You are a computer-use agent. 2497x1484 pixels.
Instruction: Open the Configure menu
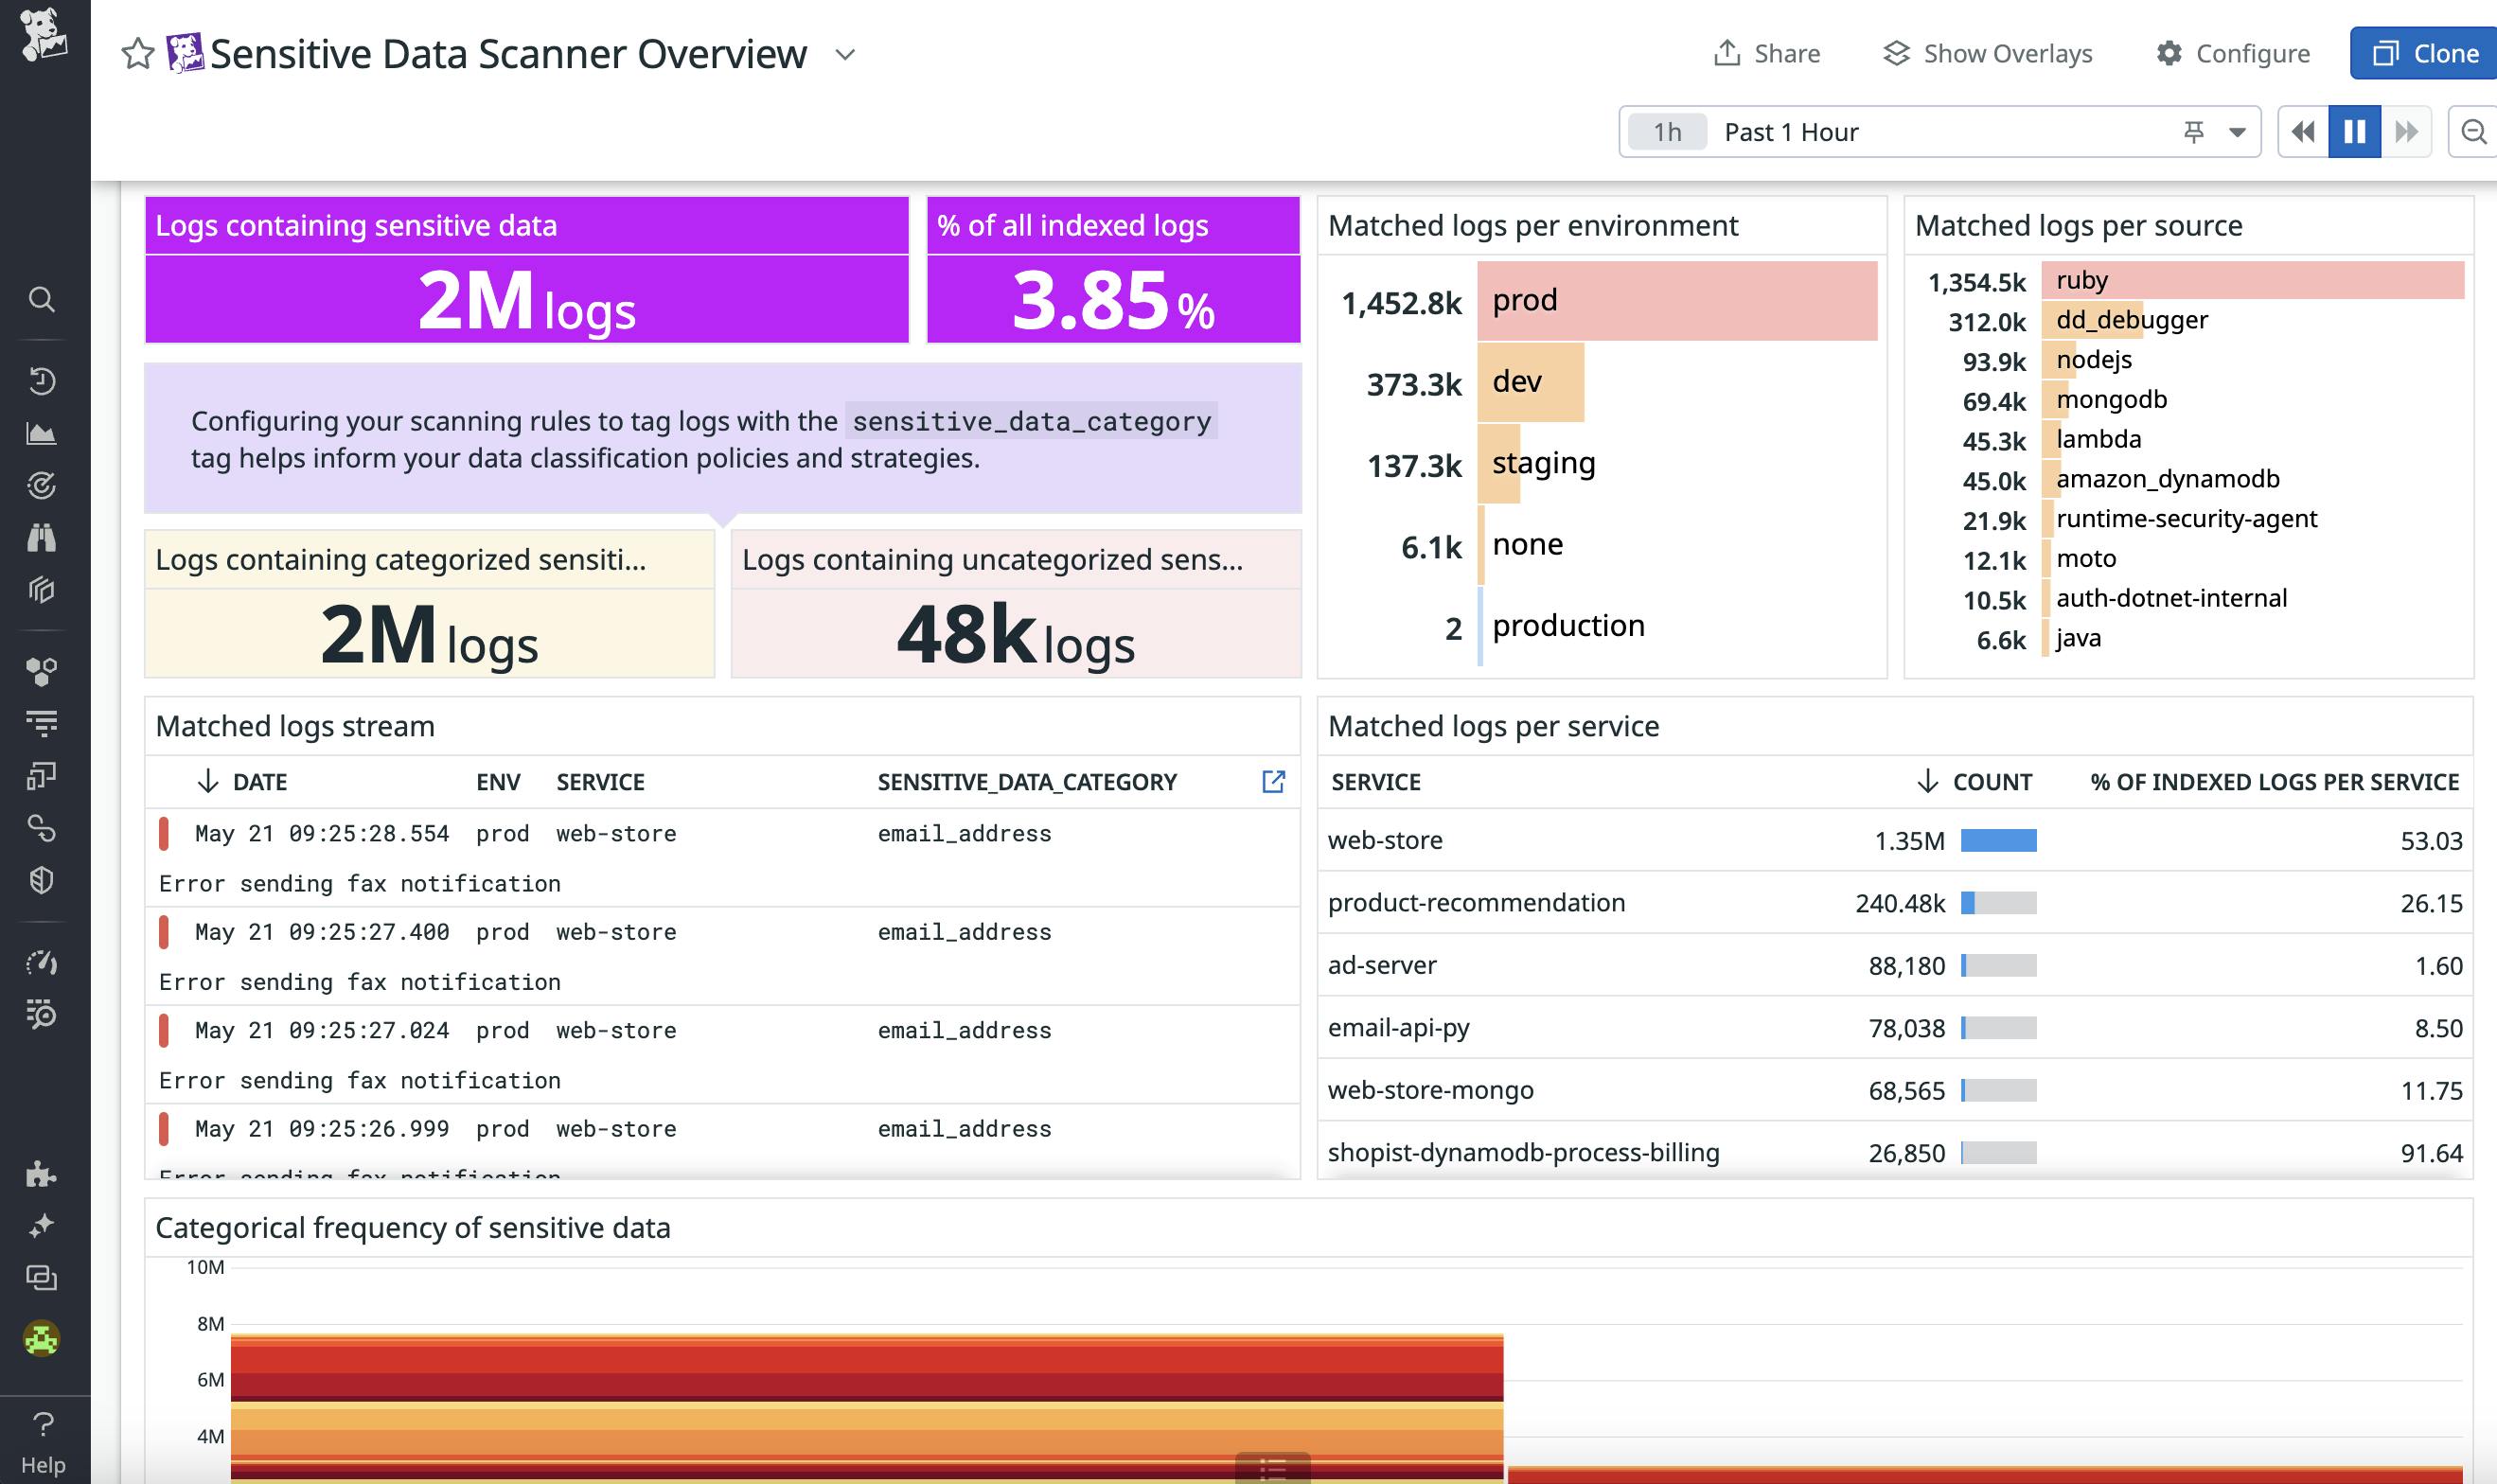click(x=2234, y=53)
